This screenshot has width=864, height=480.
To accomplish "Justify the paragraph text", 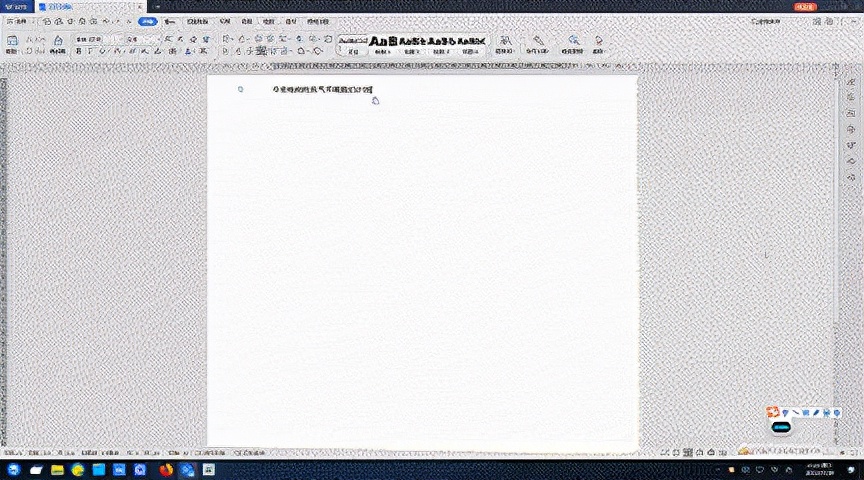I will tap(261, 51).
